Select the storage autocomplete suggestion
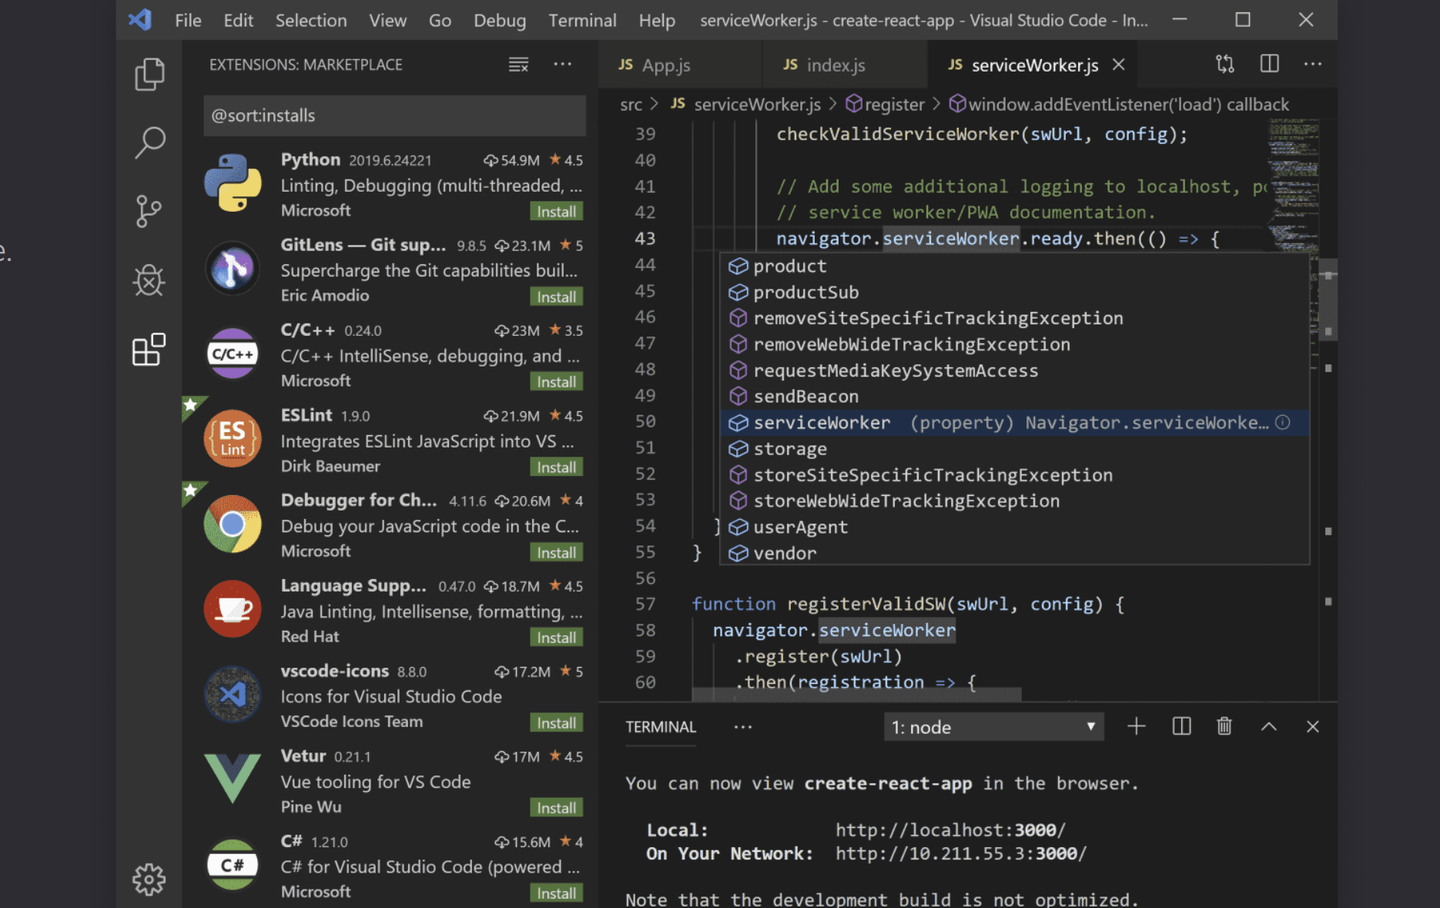1440x908 pixels. 1014,449
